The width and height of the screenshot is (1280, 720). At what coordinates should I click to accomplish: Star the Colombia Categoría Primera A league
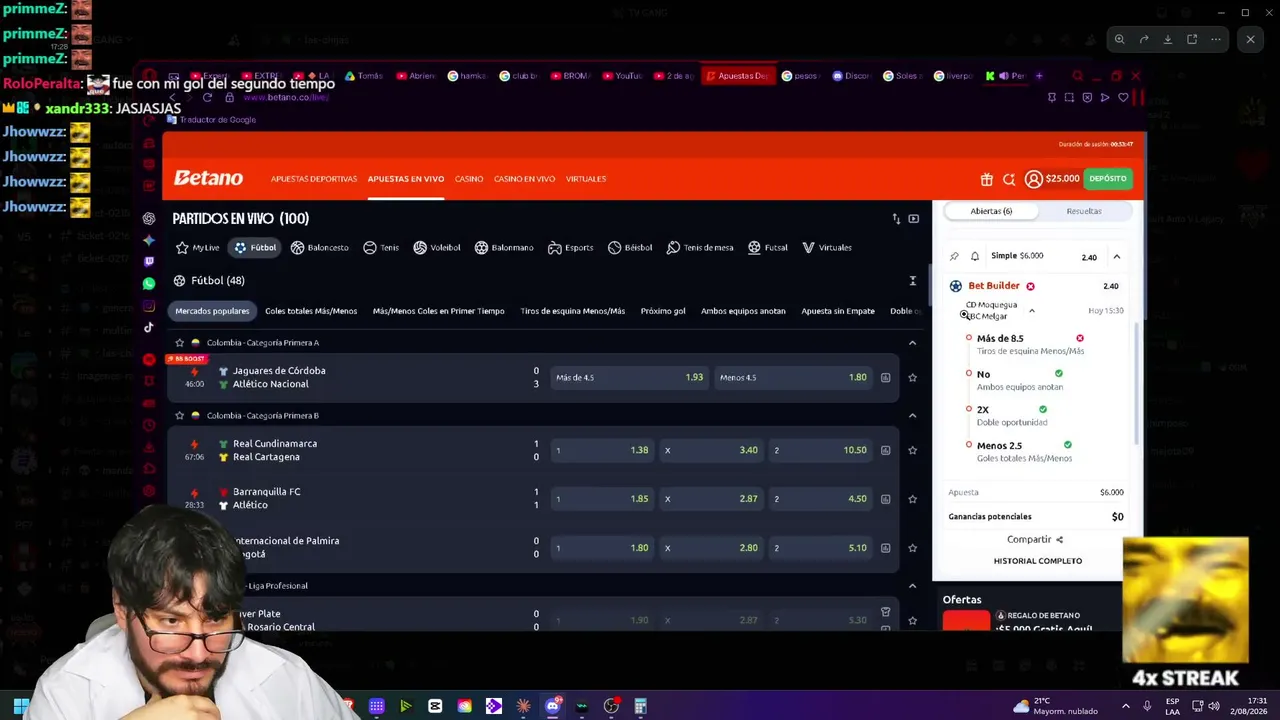coord(180,343)
